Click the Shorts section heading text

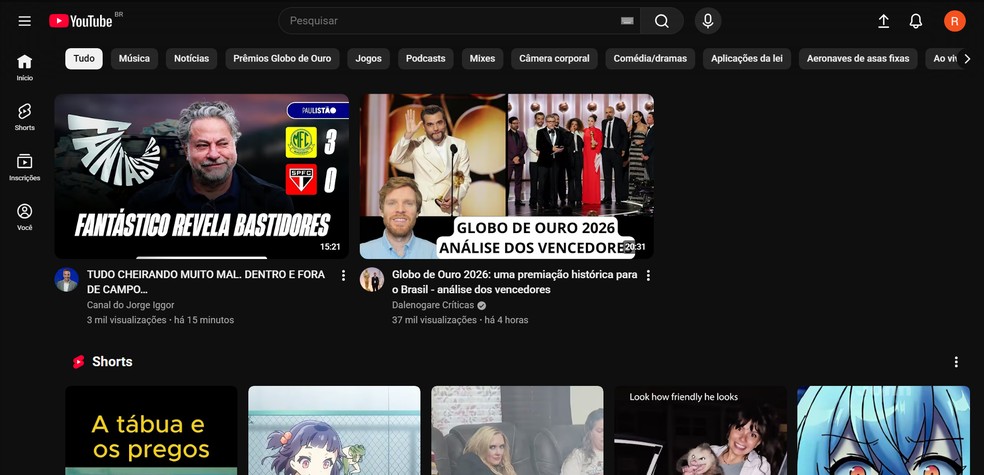112,362
